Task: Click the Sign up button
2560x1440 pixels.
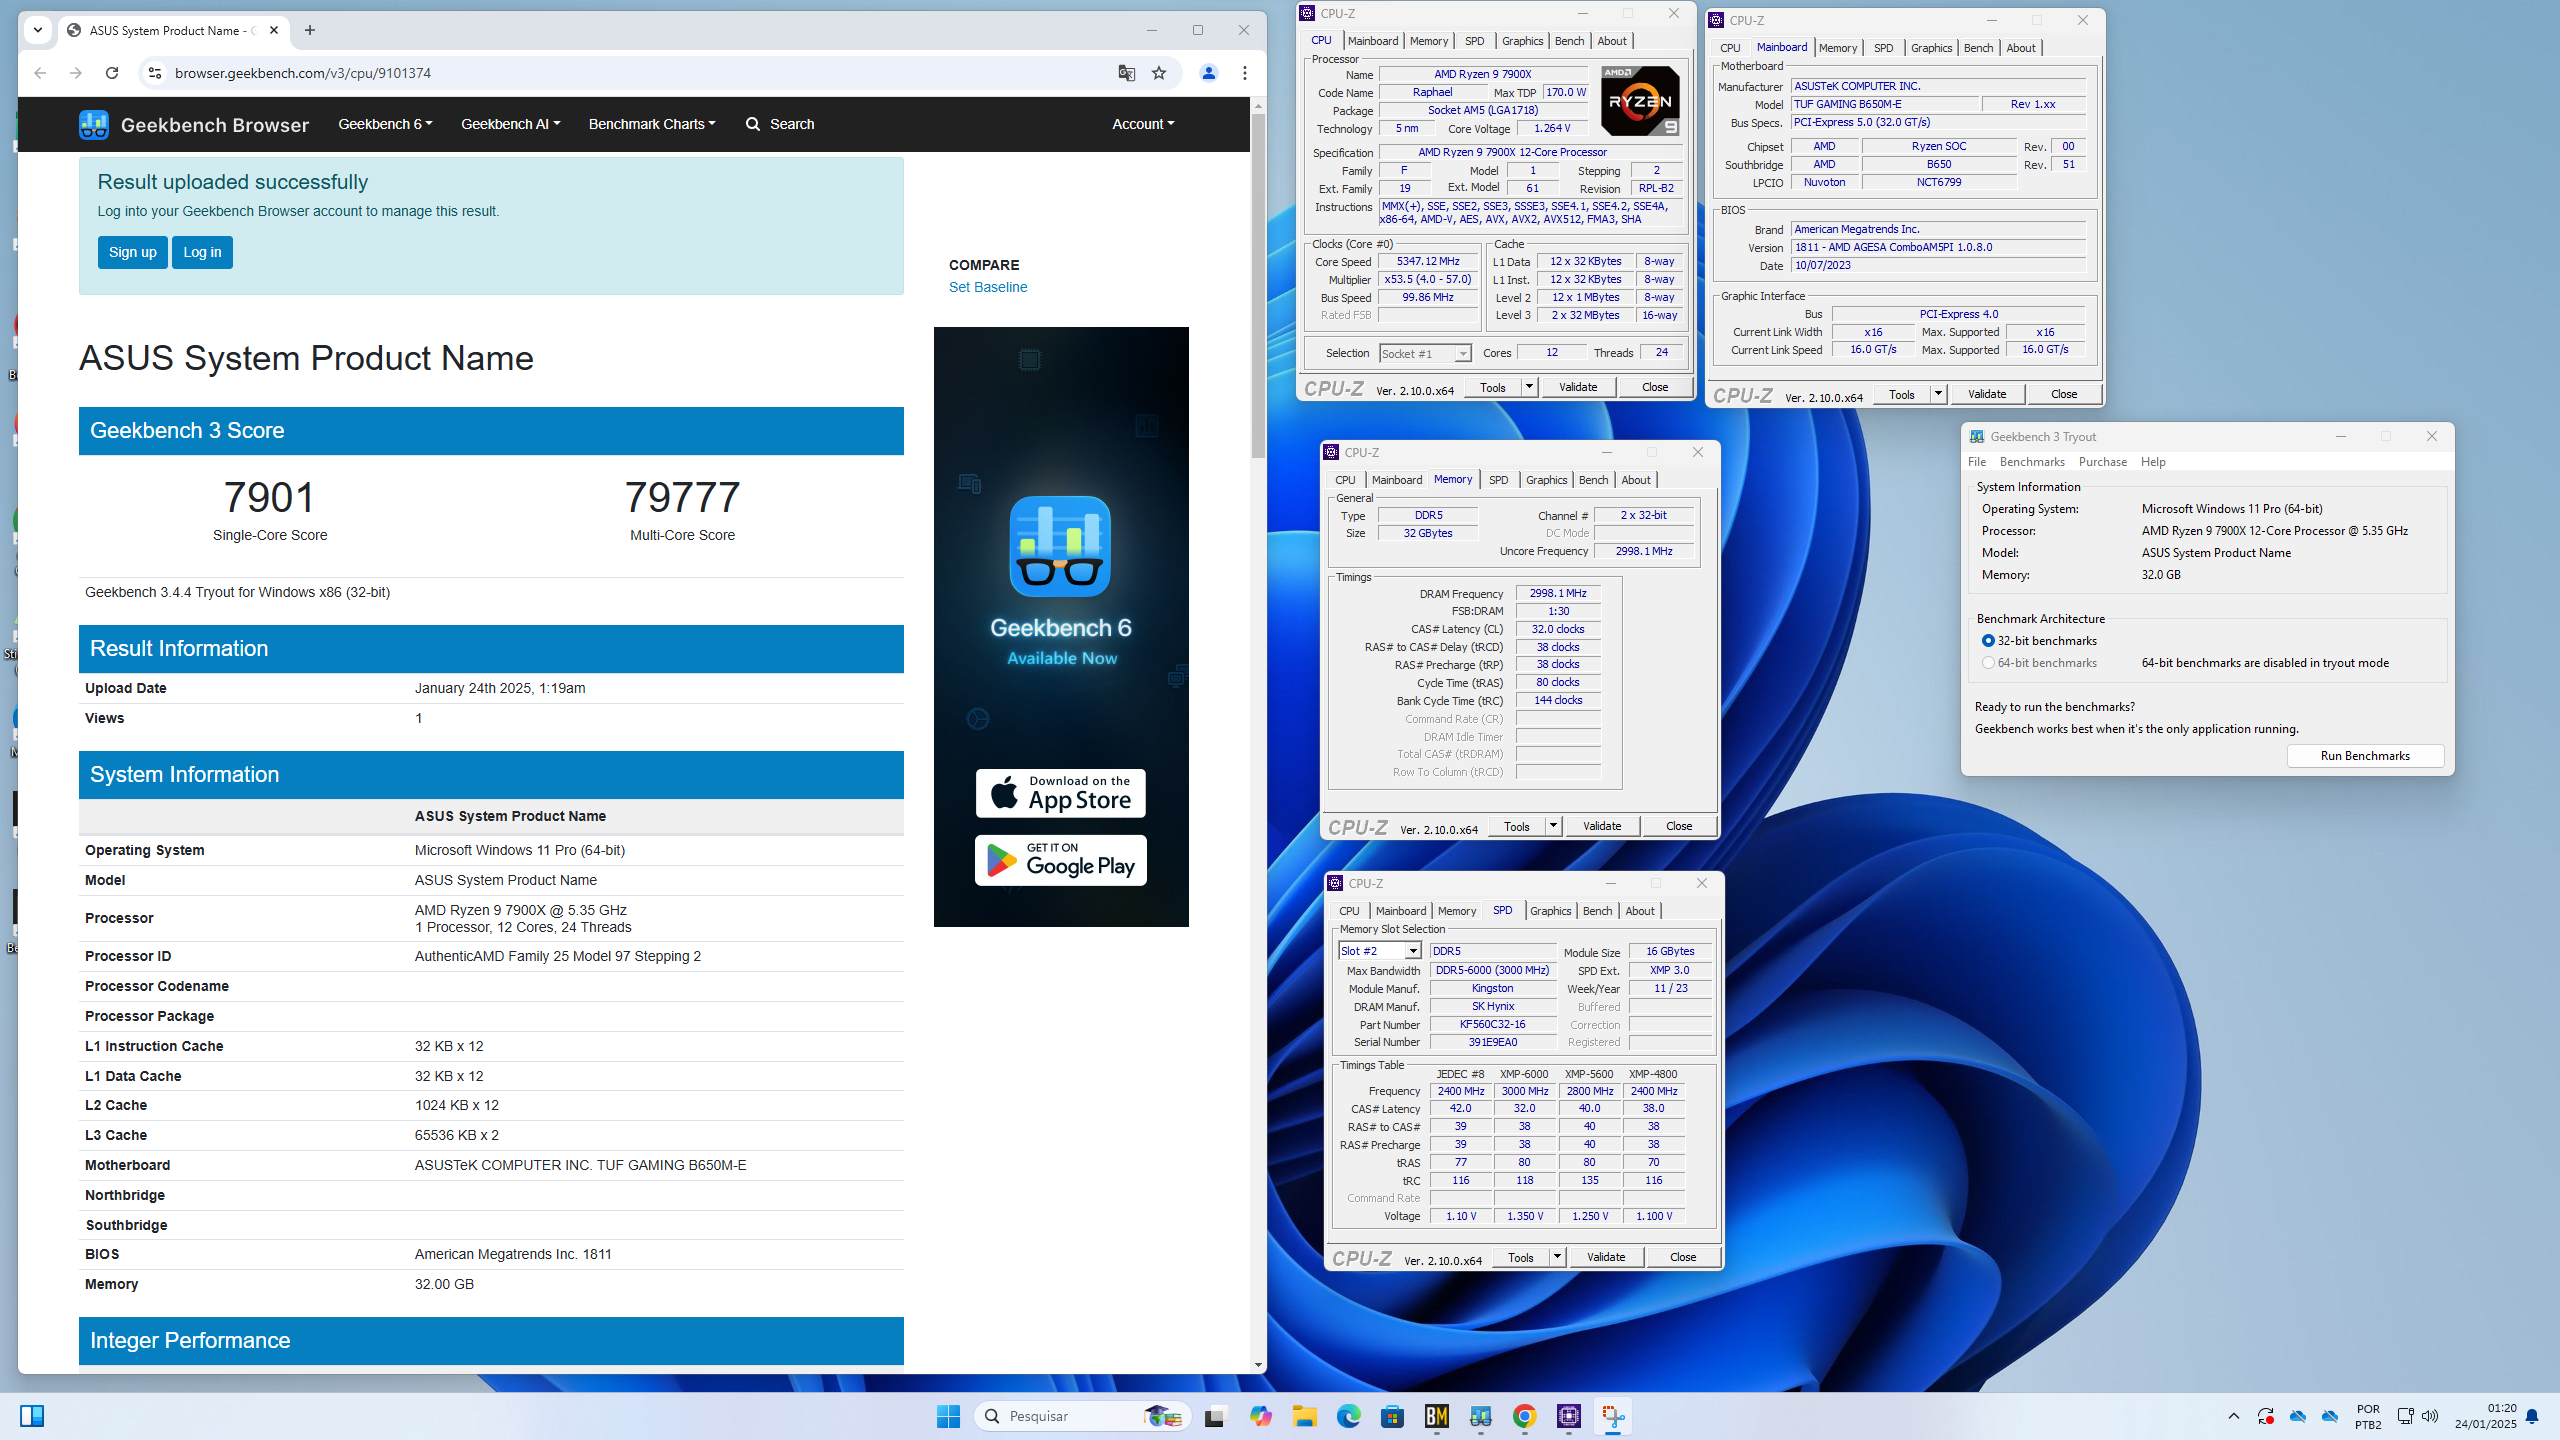Action: pyautogui.click(x=132, y=252)
